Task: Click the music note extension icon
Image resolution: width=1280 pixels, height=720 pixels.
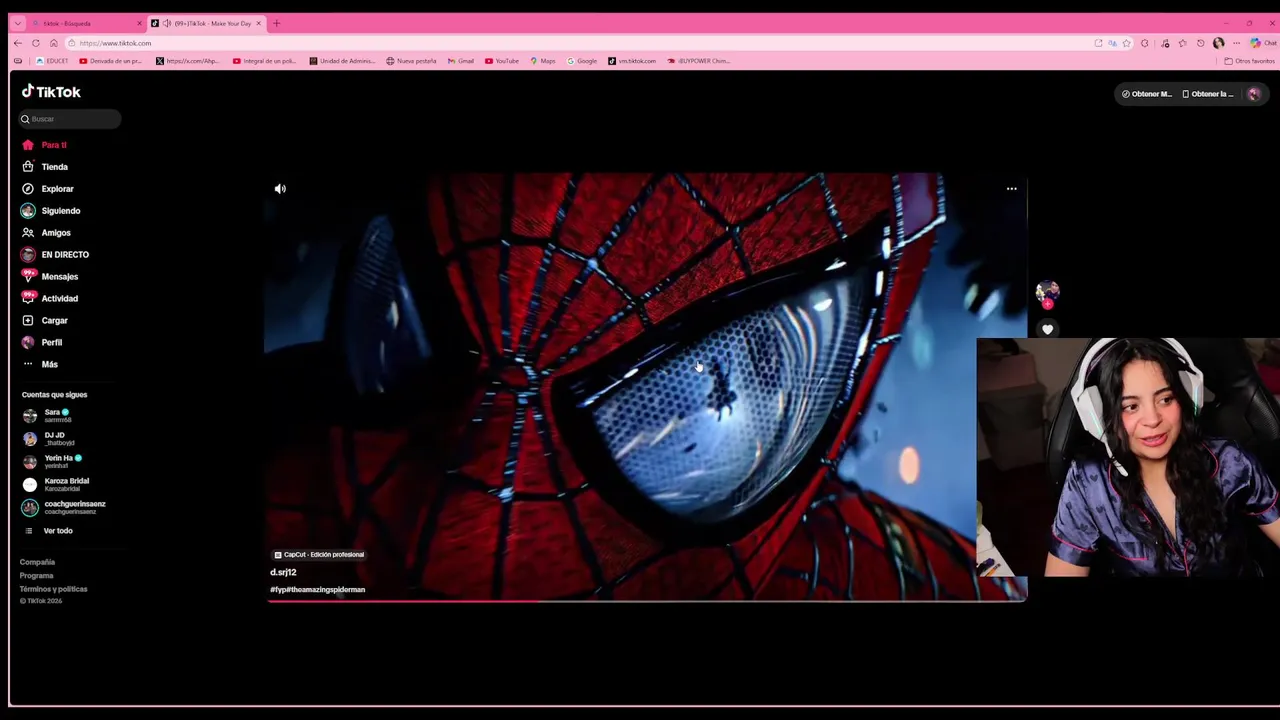Action: click(x=1164, y=43)
